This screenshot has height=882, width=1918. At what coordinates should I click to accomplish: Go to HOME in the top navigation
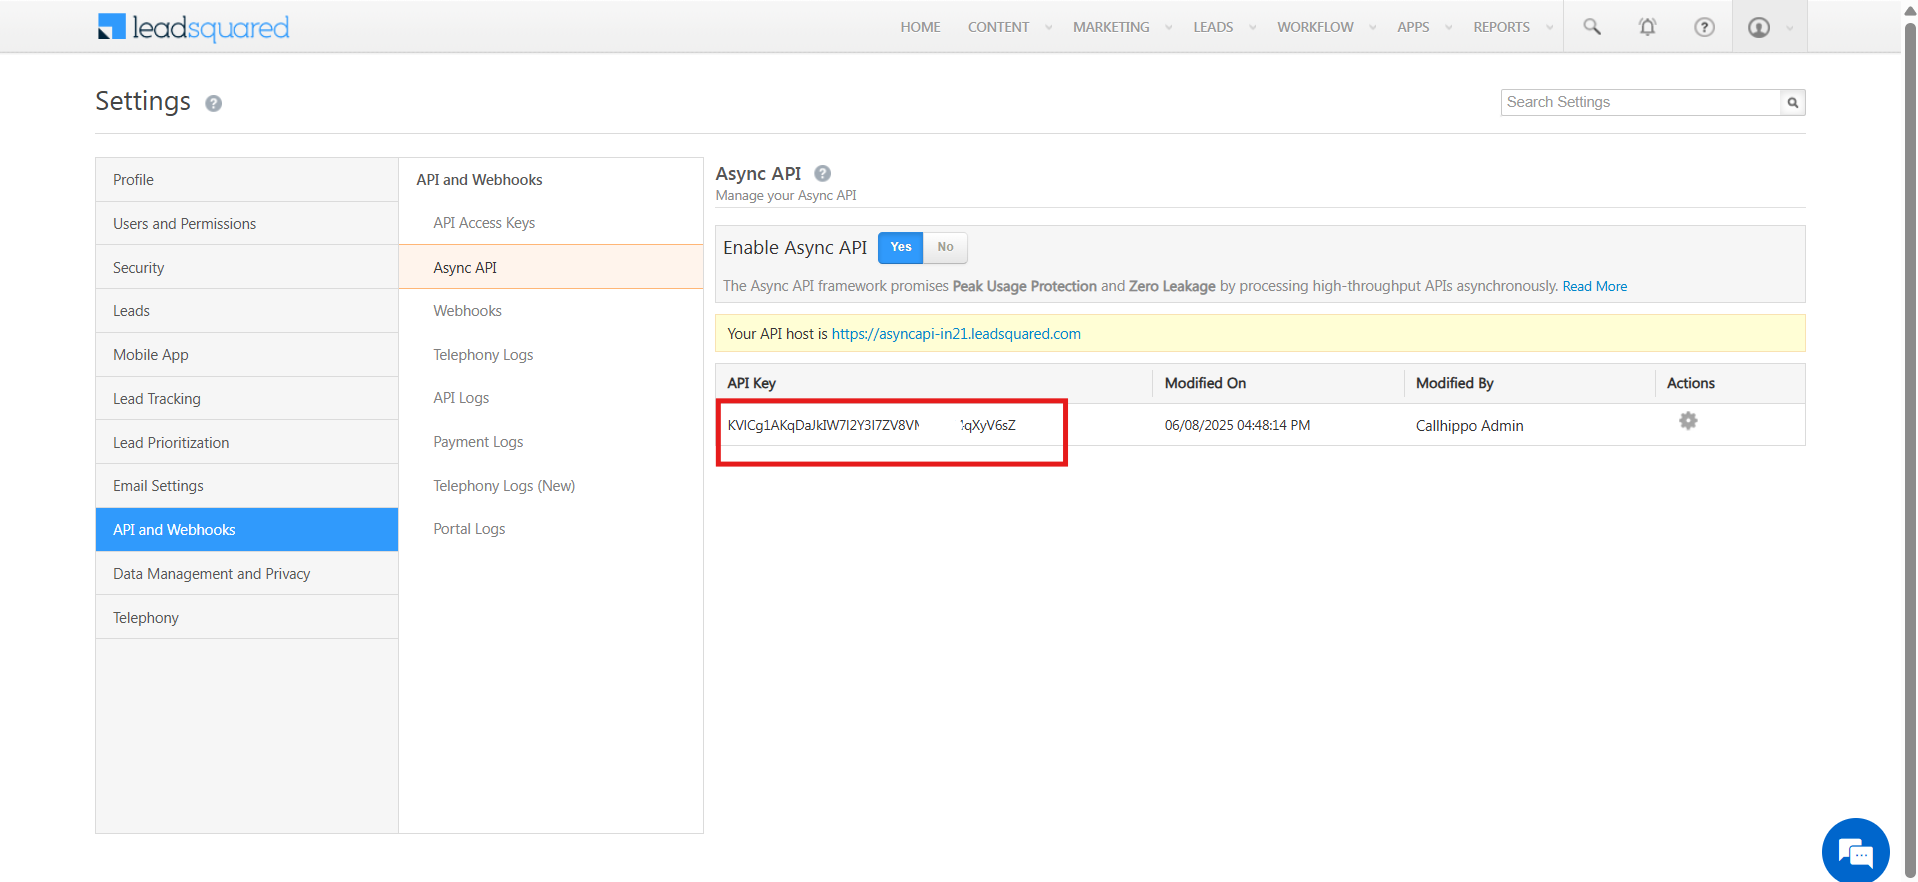[x=920, y=27]
